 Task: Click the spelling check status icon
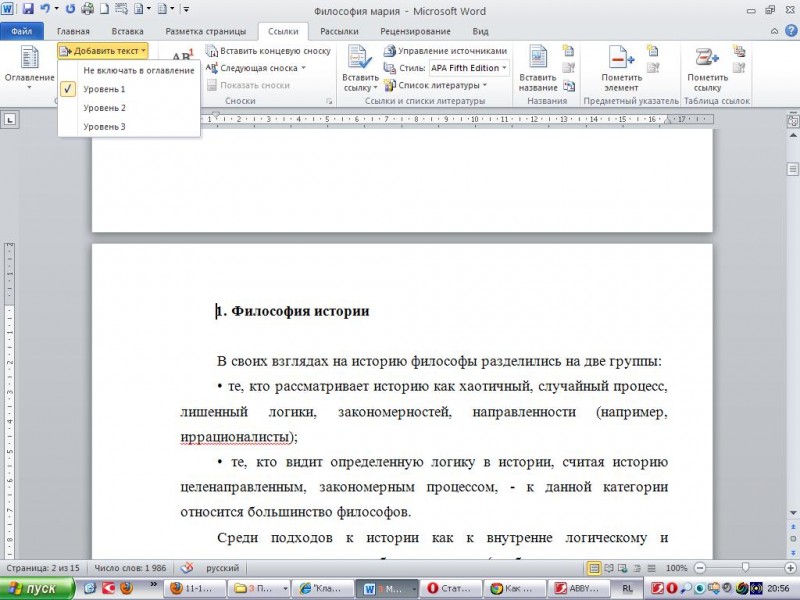tap(187, 568)
